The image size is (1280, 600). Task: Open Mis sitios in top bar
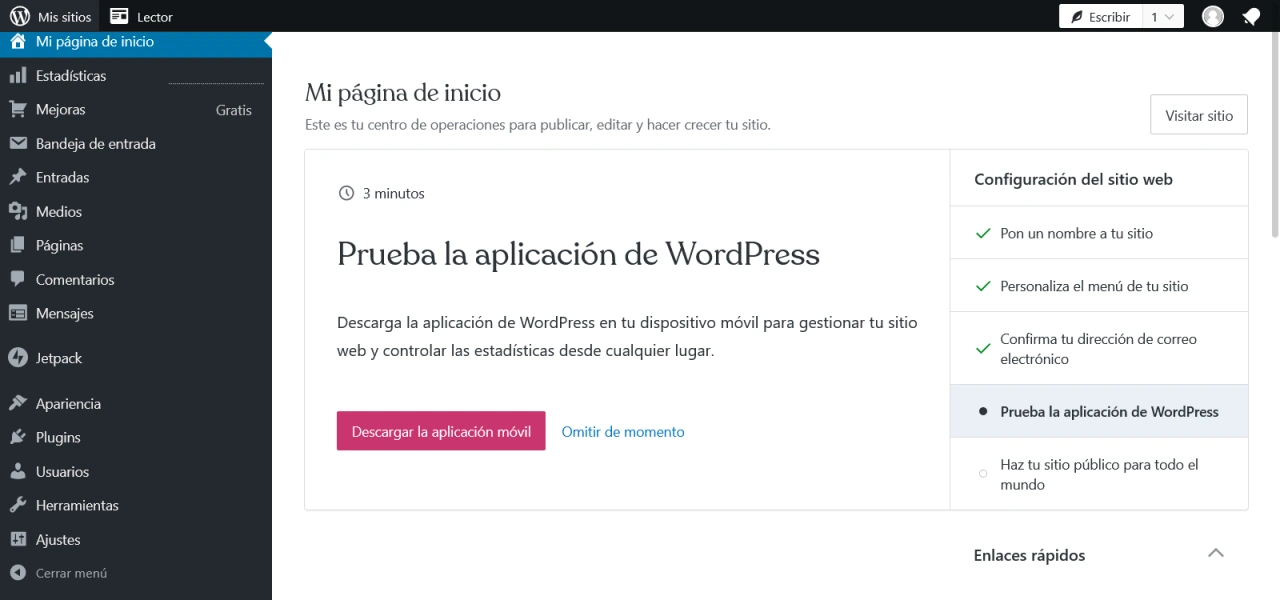coord(51,16)
